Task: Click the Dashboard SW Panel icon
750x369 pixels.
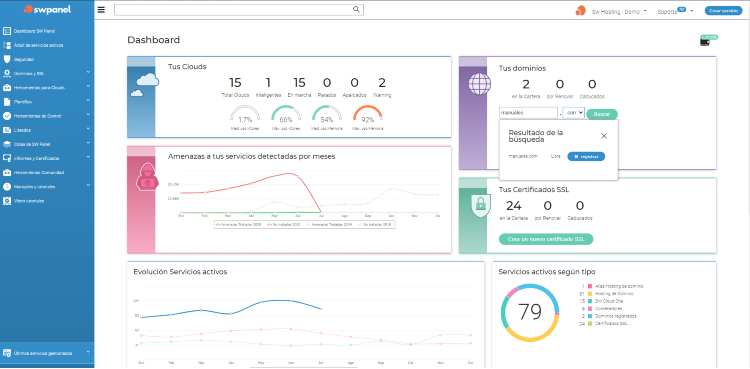Action: 7,31
